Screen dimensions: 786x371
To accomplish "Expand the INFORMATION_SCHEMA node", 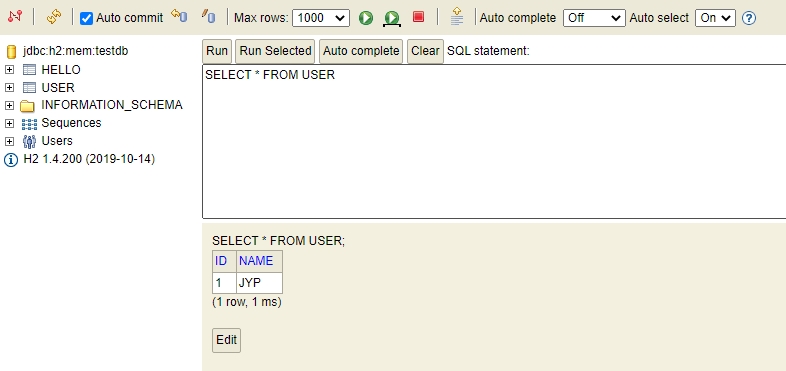I will [x=9, y=106].
